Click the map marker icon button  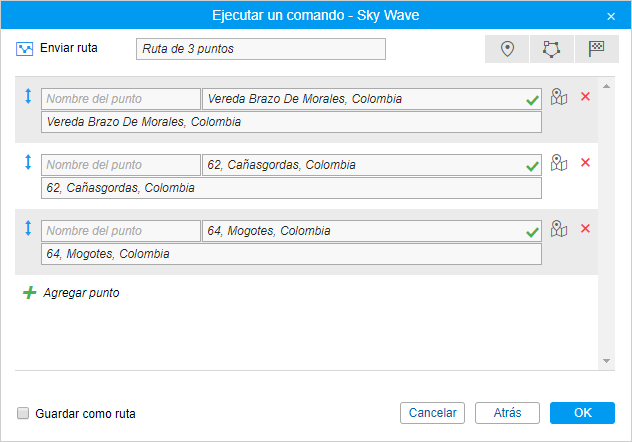(507, 49)
